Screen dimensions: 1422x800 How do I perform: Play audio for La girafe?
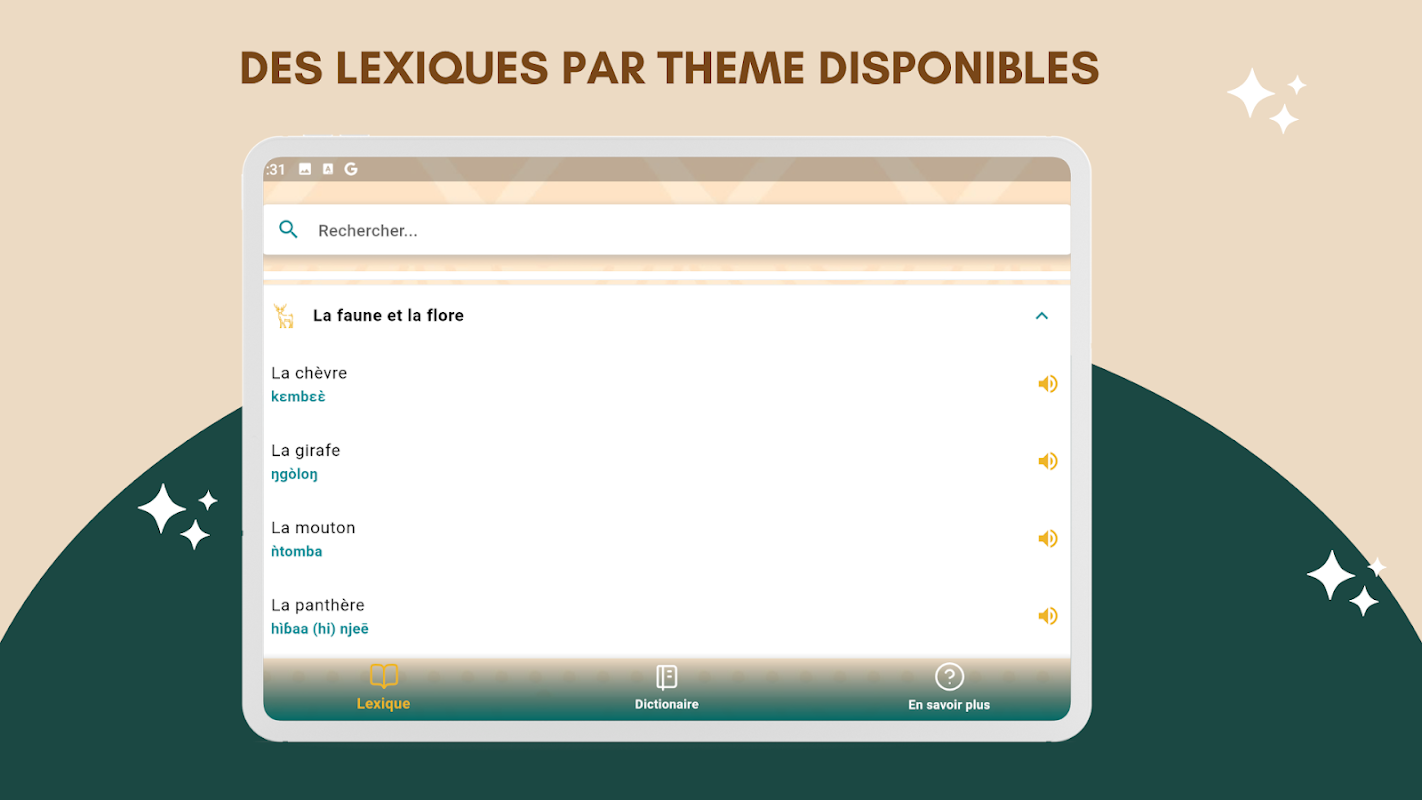pos(1047,461)
